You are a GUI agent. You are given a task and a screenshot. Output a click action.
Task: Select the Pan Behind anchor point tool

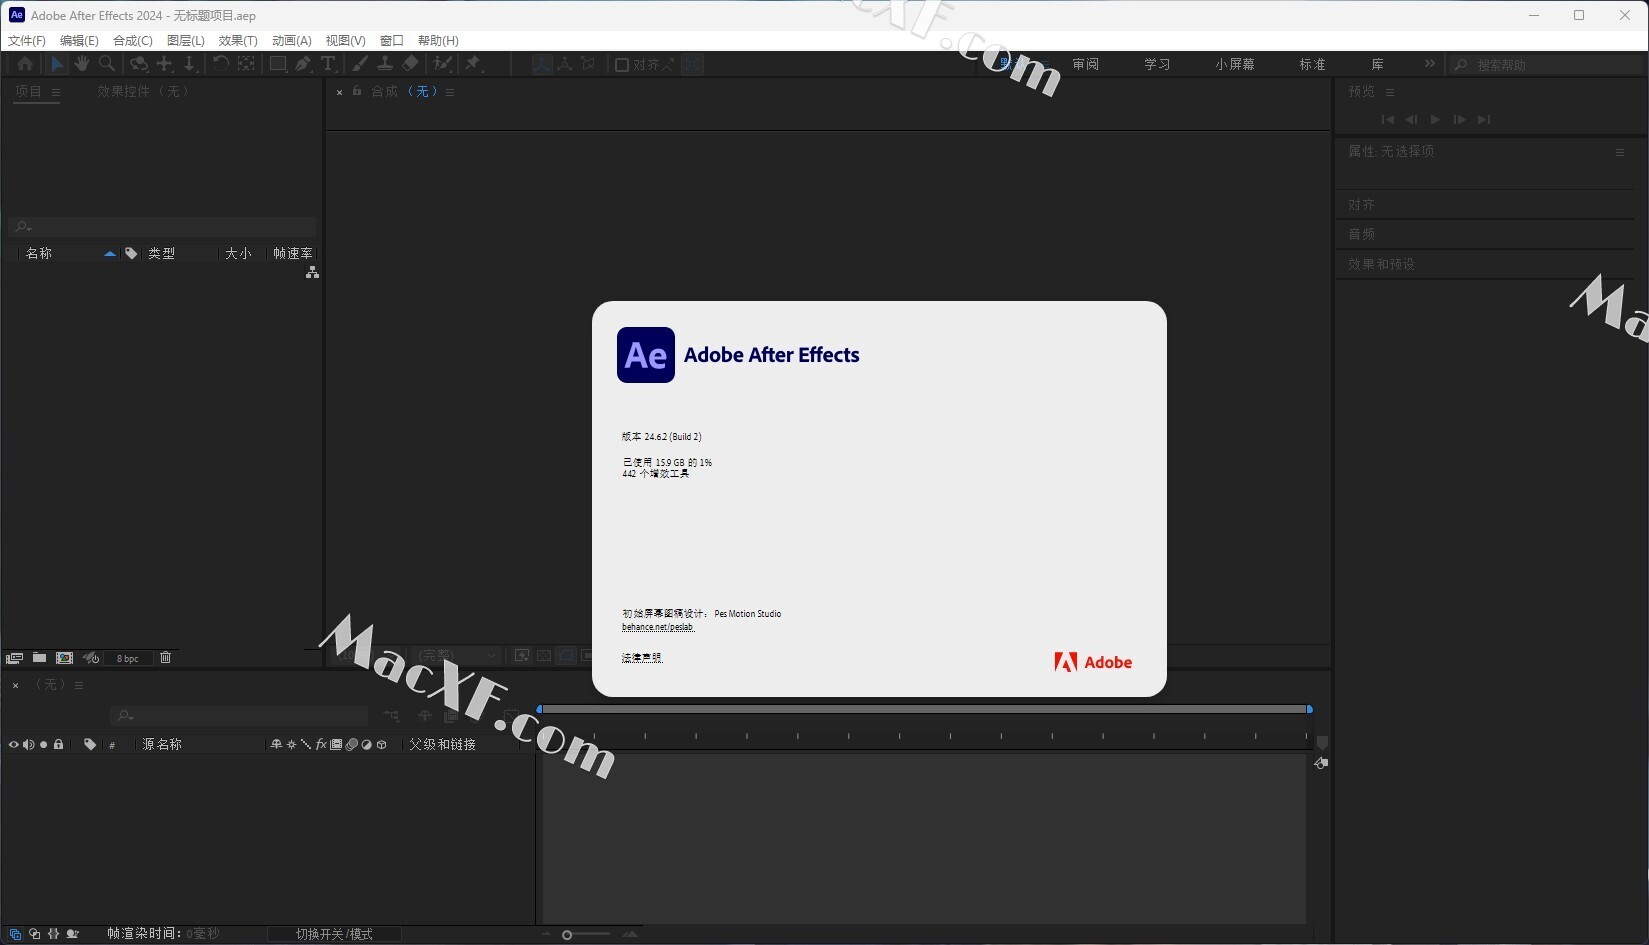[246, 64]
